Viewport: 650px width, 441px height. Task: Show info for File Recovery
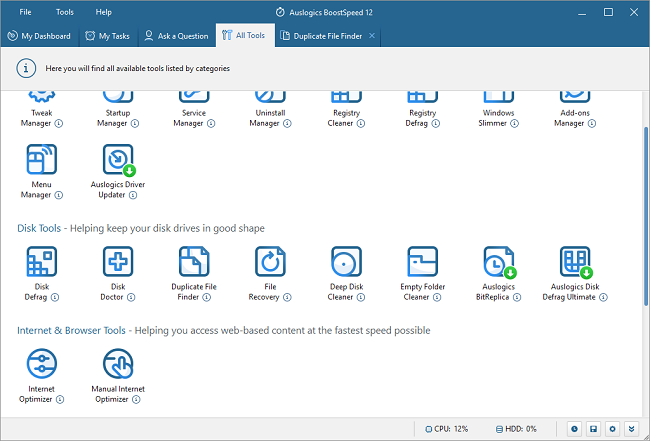287,297
